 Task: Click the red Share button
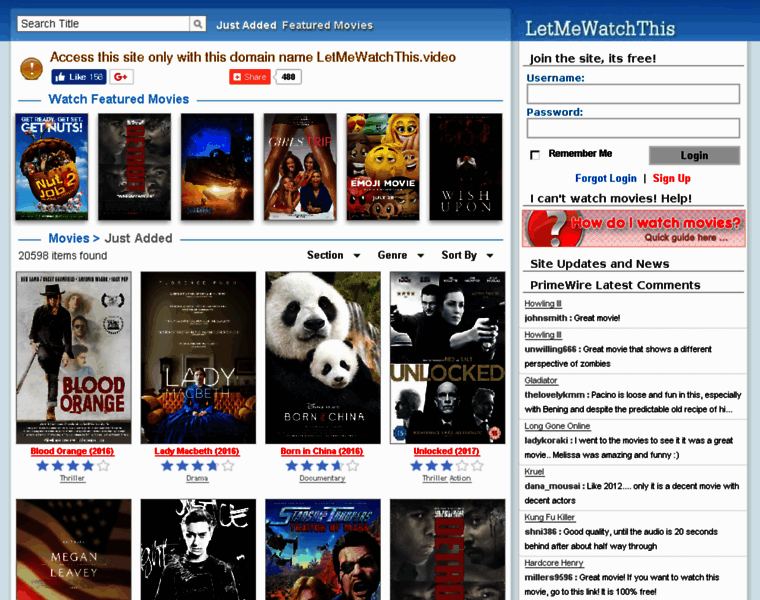click(x=250, y=77)
